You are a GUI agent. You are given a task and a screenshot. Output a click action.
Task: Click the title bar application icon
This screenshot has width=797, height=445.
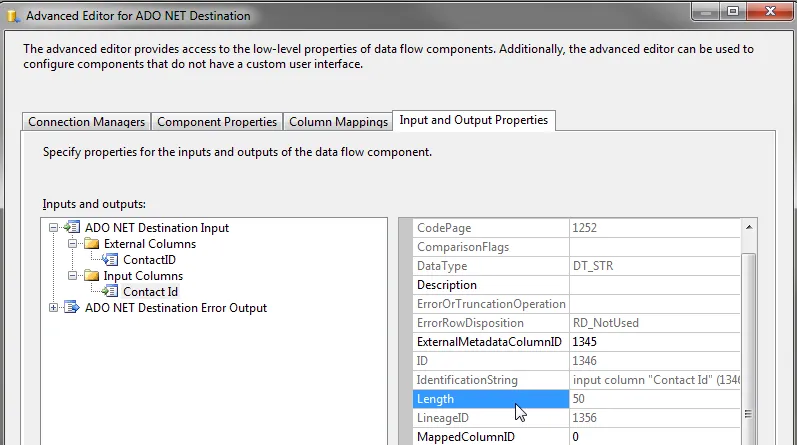click(x=13, y=16)
